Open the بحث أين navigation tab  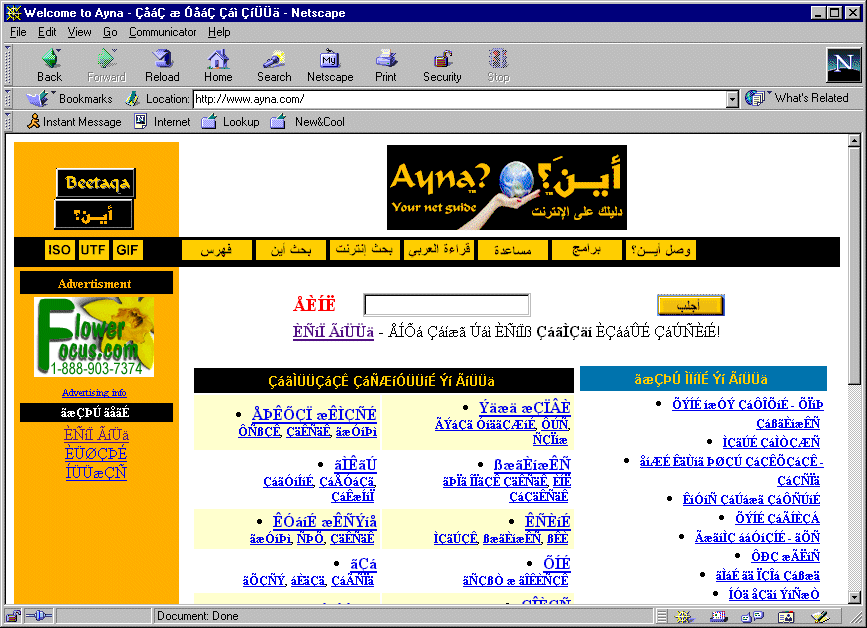pyautogui.click(x=290, y=250)
